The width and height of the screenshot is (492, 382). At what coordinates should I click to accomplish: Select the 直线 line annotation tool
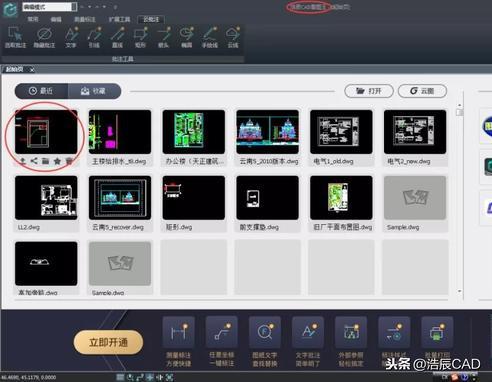[x=117, y=37]
